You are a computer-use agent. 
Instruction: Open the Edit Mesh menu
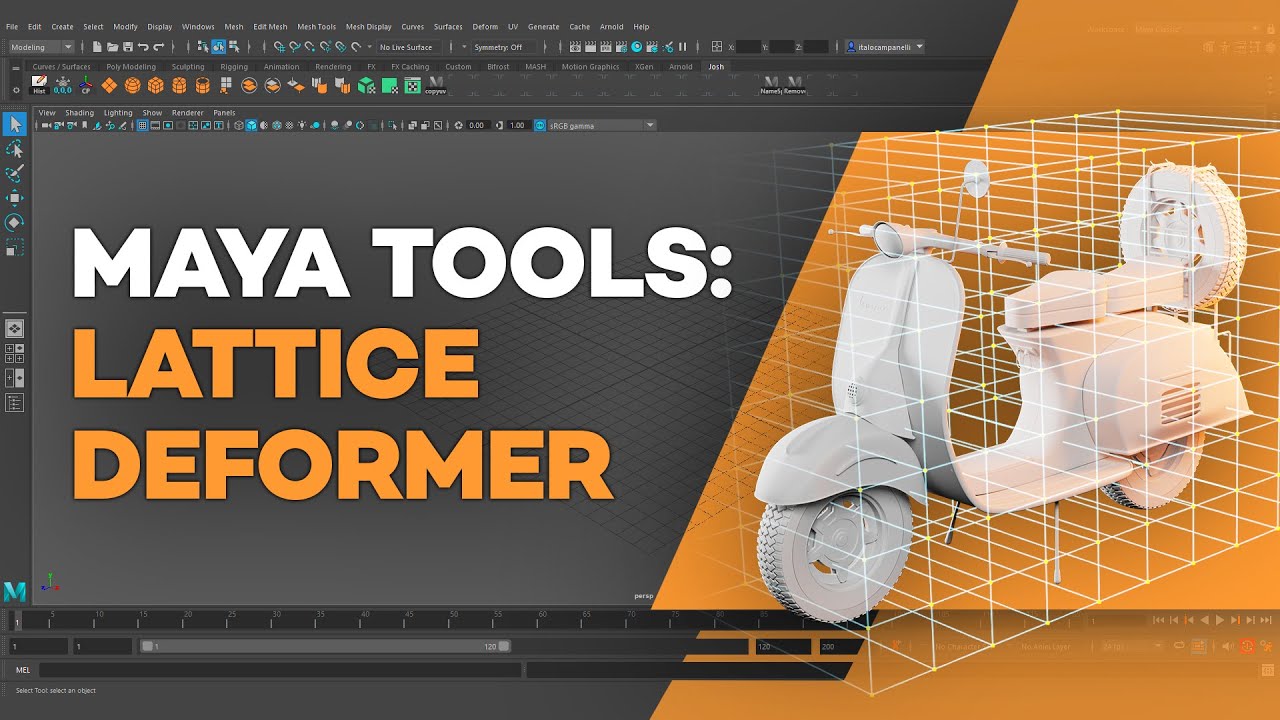point(270,27)
